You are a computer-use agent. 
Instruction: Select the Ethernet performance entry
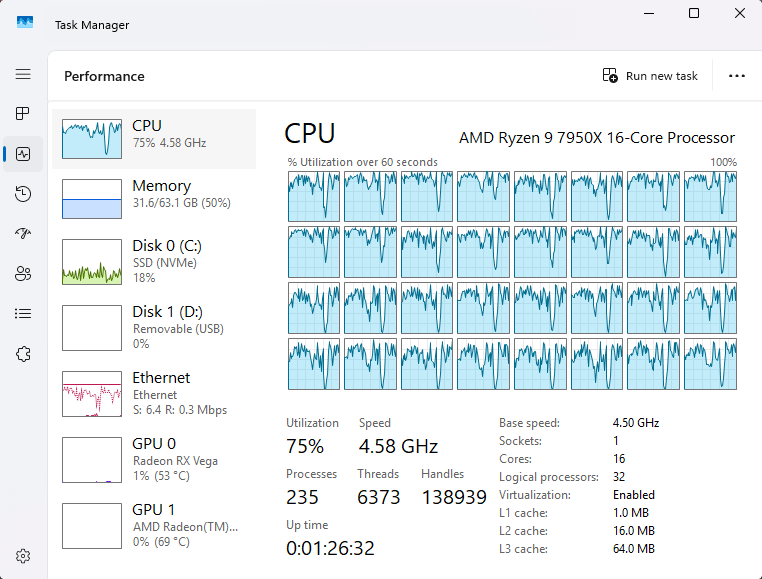click(154, 393)
